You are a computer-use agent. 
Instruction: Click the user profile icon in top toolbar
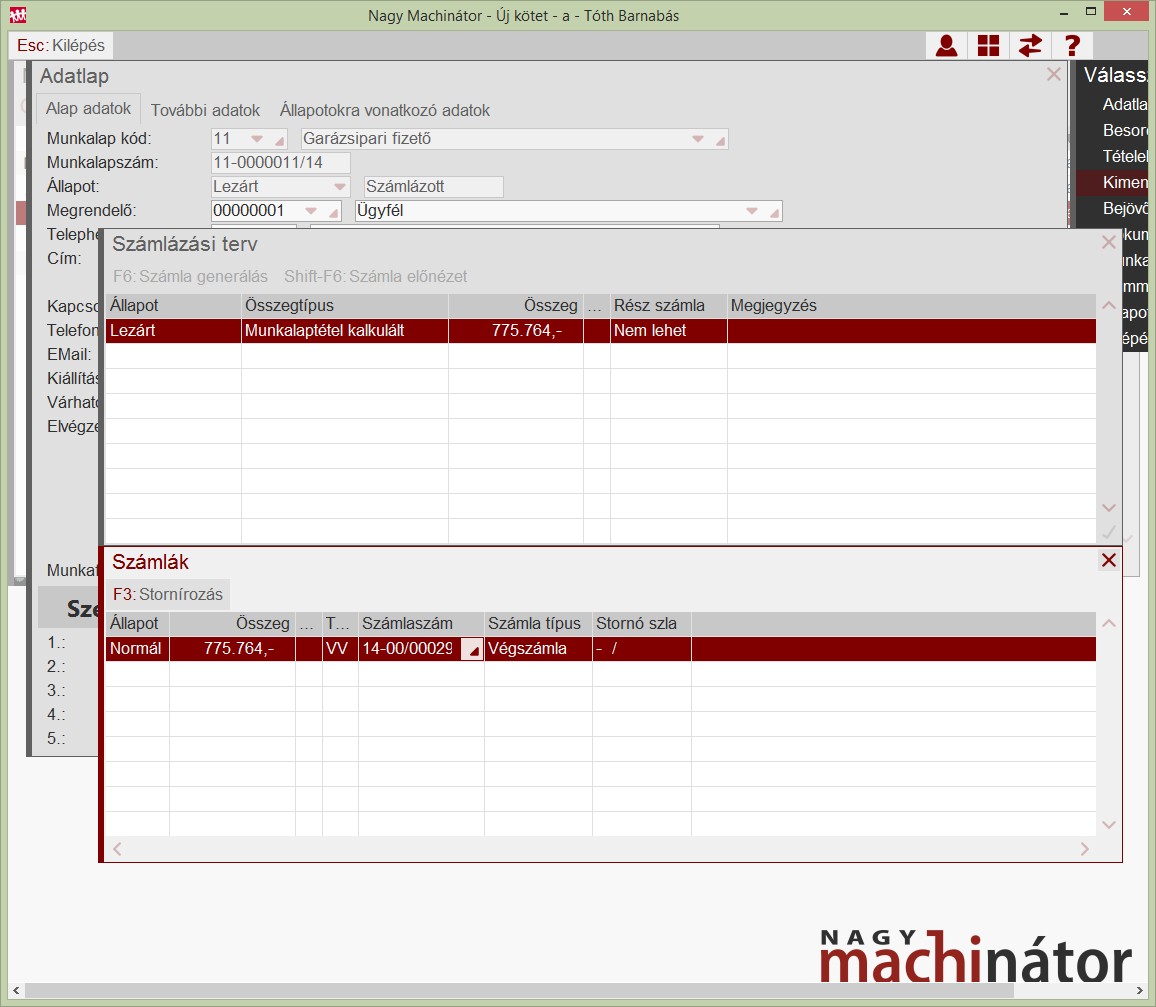click(946, 46)
